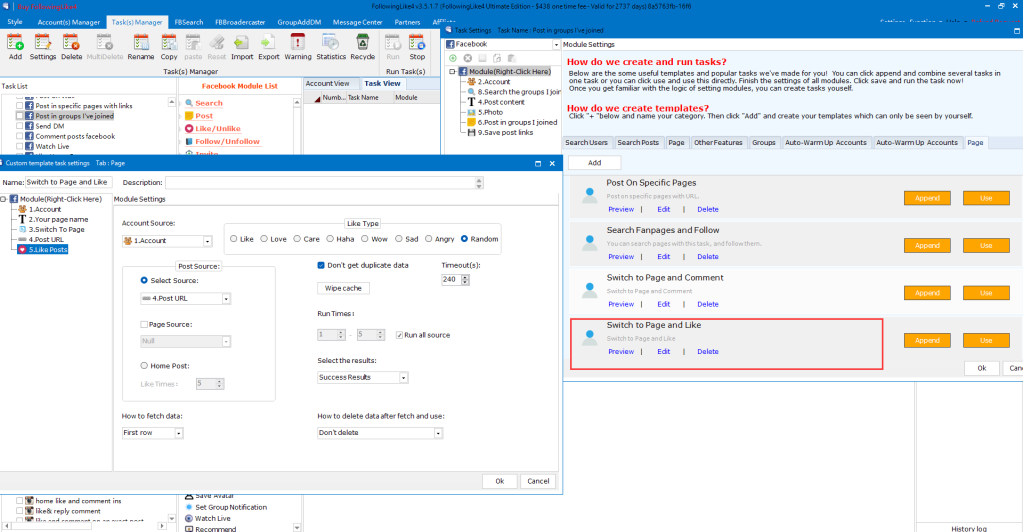Select the Love like type
1023x532 pixels.
point(264,239)
